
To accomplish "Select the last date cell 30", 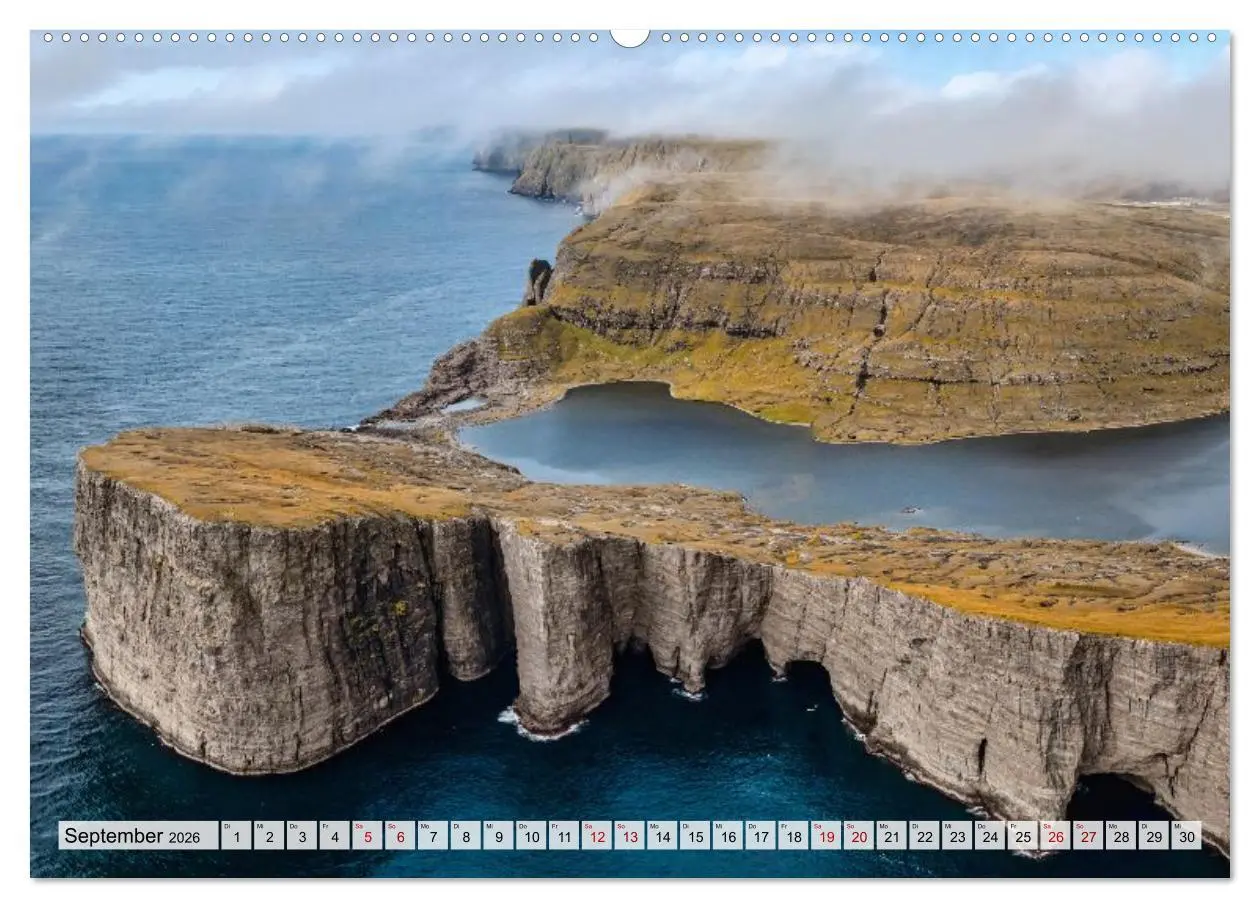I will (x=1186, y=836).
